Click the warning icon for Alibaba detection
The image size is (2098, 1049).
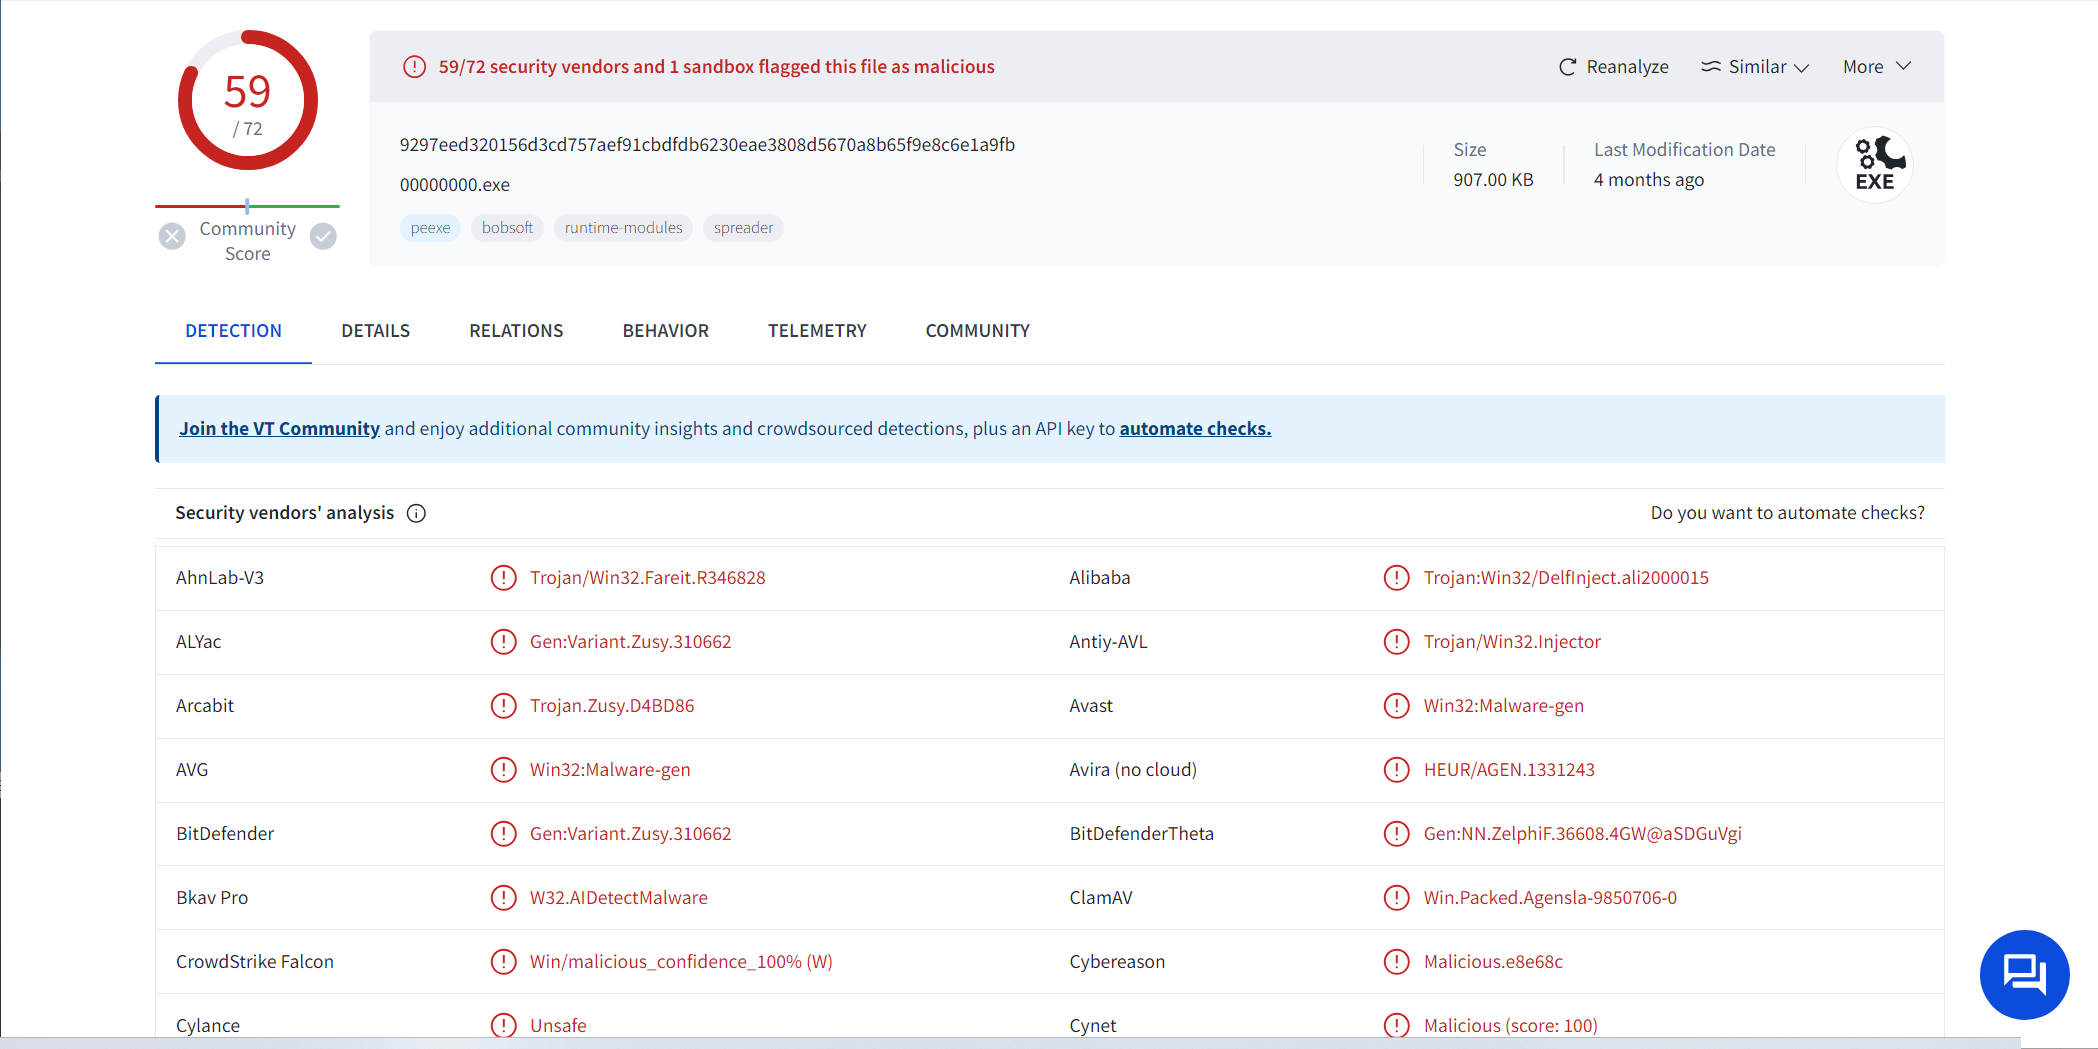[1396, 578]
